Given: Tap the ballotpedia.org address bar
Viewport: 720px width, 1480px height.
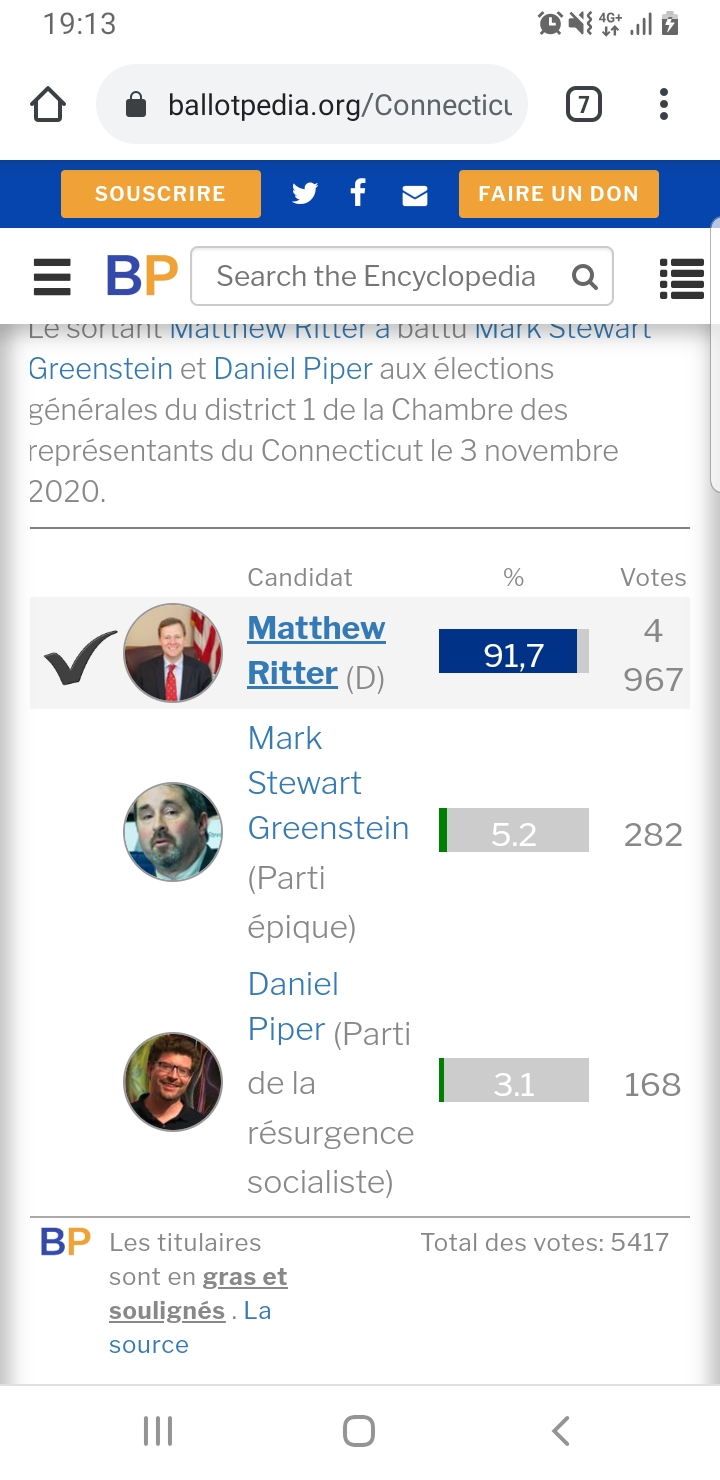Looking at the screenshot, I should point(312,104).
